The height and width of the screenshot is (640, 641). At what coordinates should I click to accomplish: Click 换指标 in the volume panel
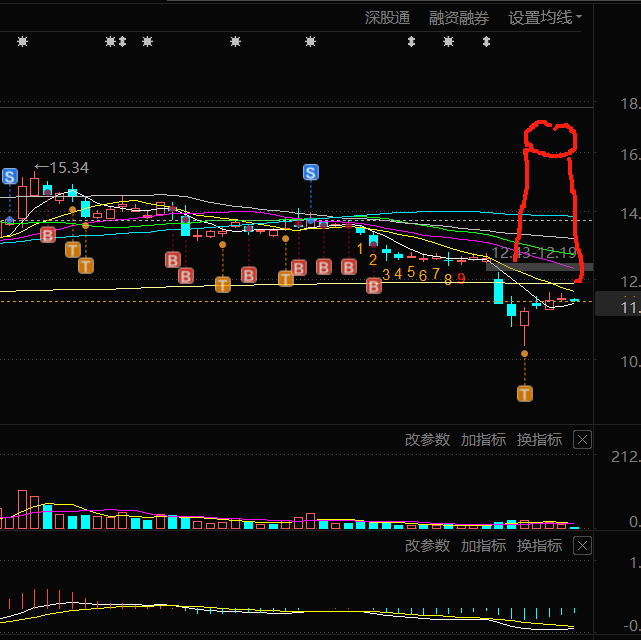coord(539,440)
